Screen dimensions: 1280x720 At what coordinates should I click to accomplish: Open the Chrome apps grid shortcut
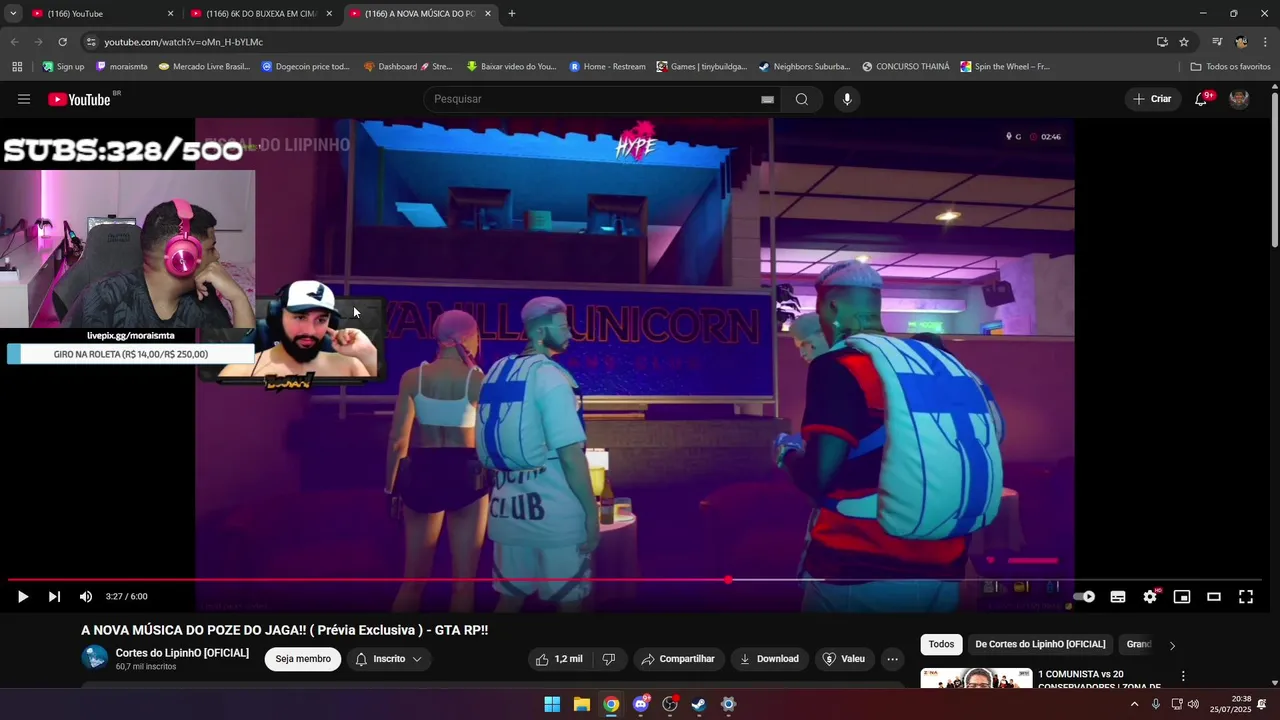coord(17,67)
